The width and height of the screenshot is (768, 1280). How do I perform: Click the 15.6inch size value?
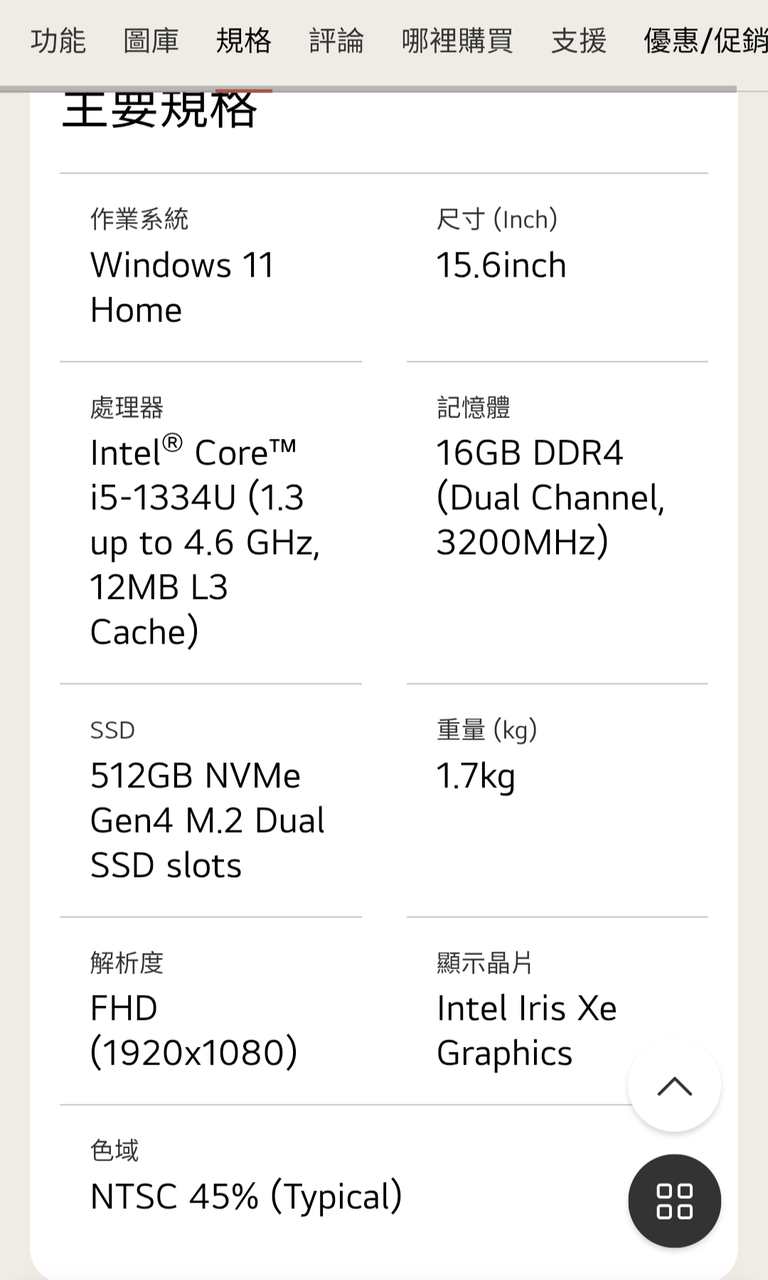coord(501,265)
